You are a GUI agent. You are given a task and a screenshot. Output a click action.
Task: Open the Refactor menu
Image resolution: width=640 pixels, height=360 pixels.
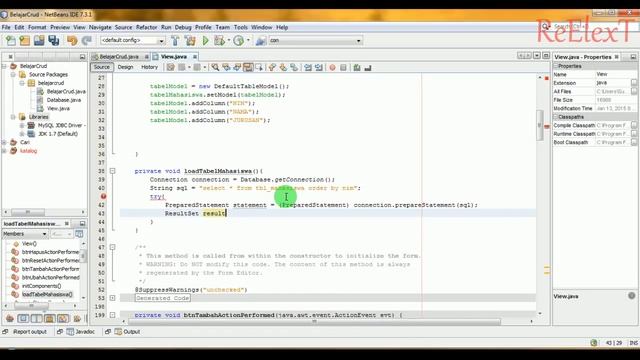point(147,27)
